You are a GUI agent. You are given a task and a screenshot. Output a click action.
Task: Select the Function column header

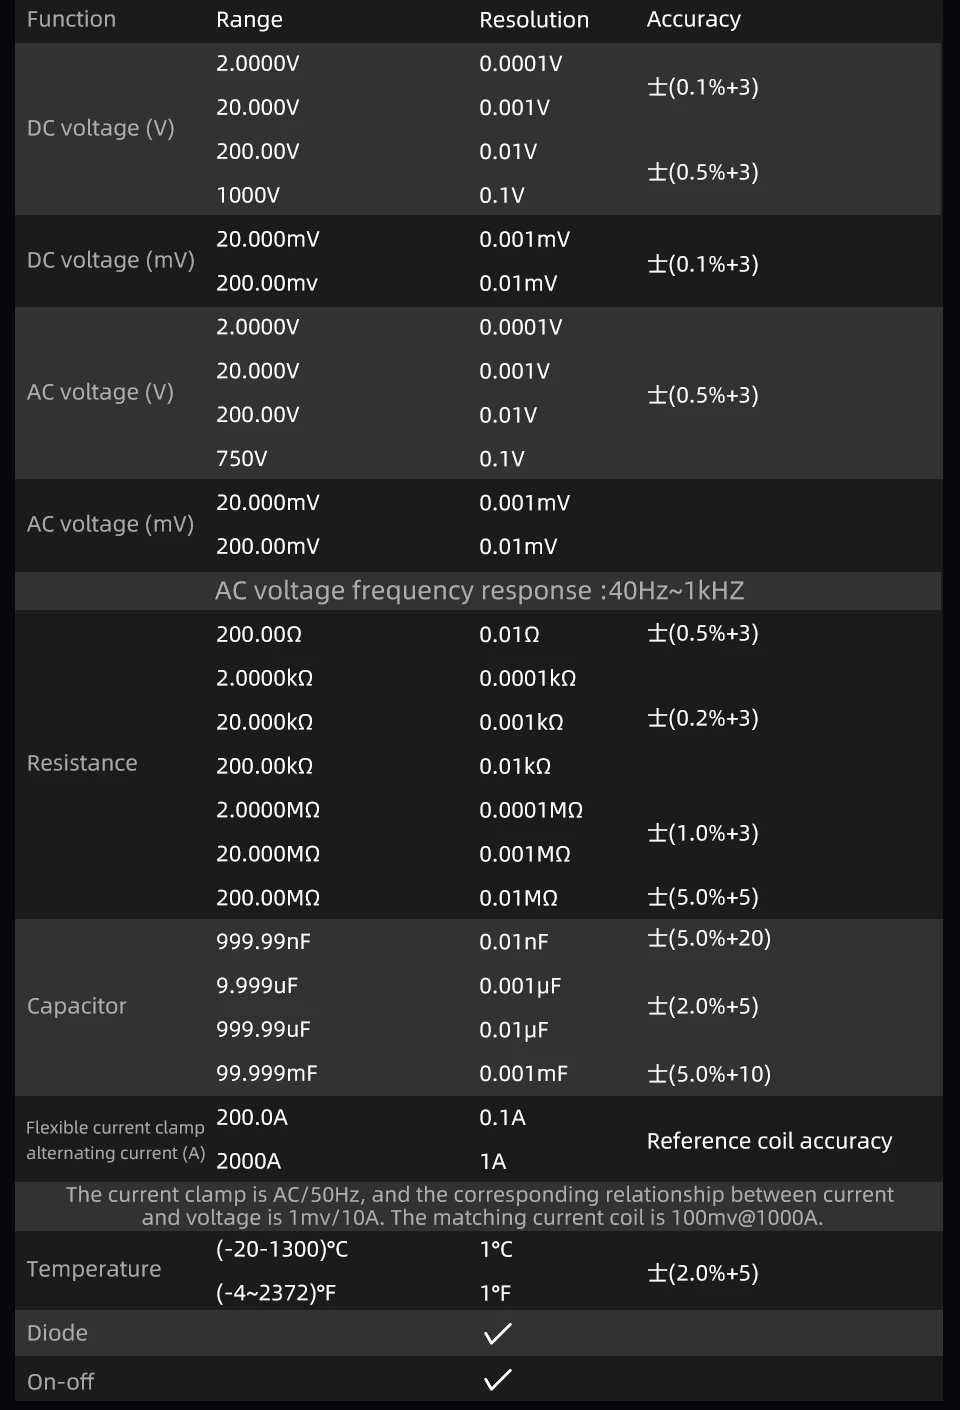point(71,19)
